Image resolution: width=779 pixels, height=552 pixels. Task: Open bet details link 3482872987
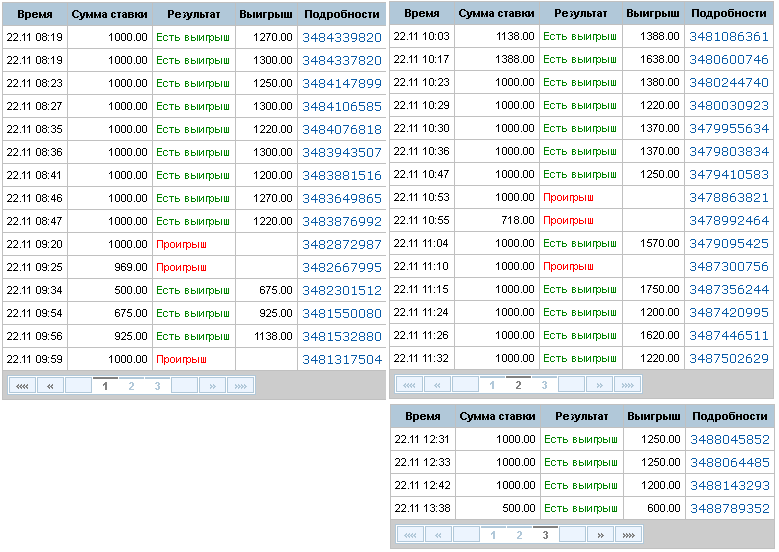click(x=342, y=245)
